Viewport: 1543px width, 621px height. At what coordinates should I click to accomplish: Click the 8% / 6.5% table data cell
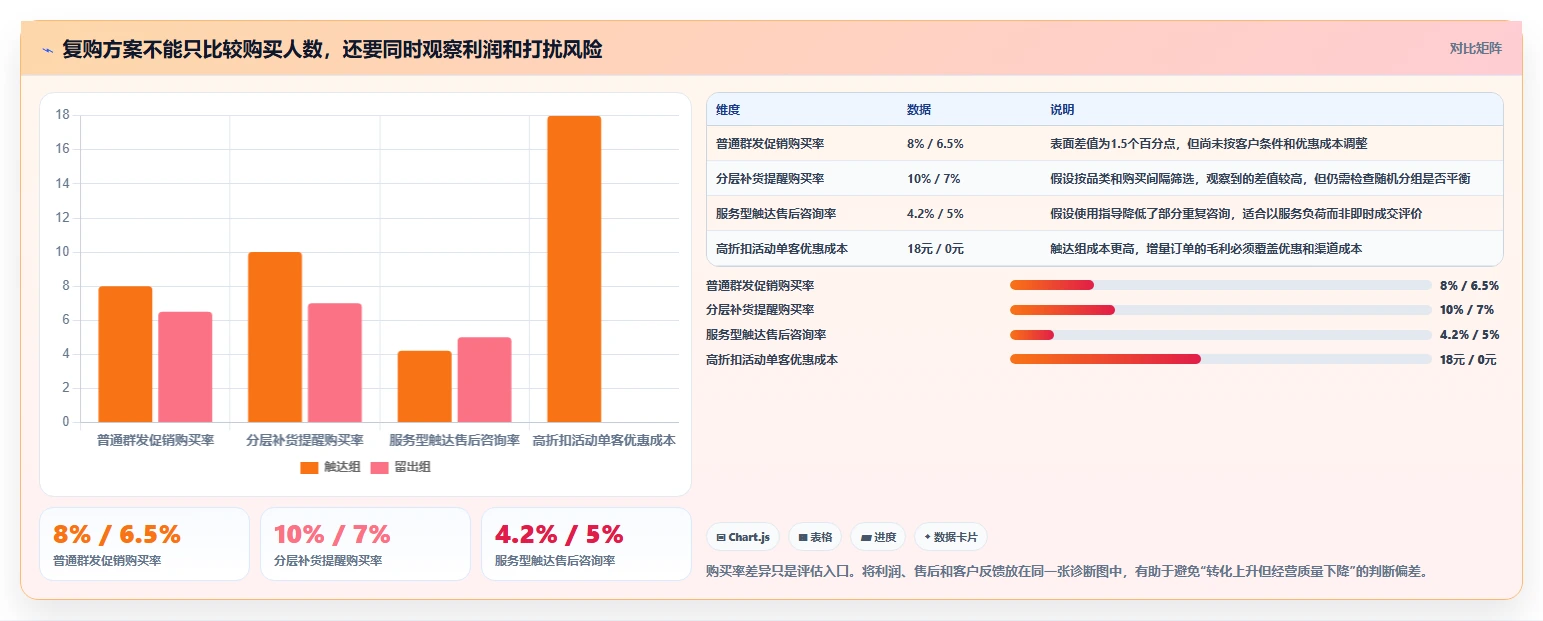[935, 143]
